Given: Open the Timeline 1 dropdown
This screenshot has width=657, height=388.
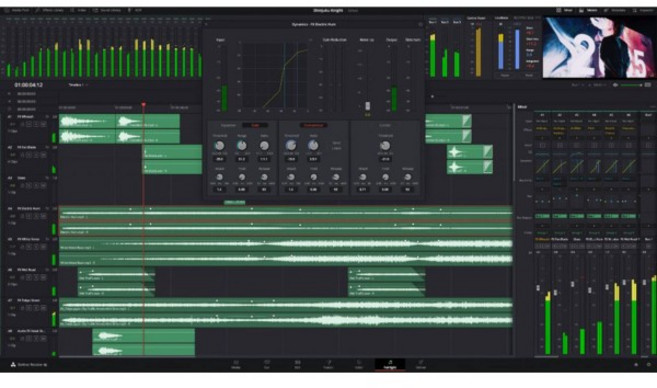Looking at the screenshot, I should [78, 85].
